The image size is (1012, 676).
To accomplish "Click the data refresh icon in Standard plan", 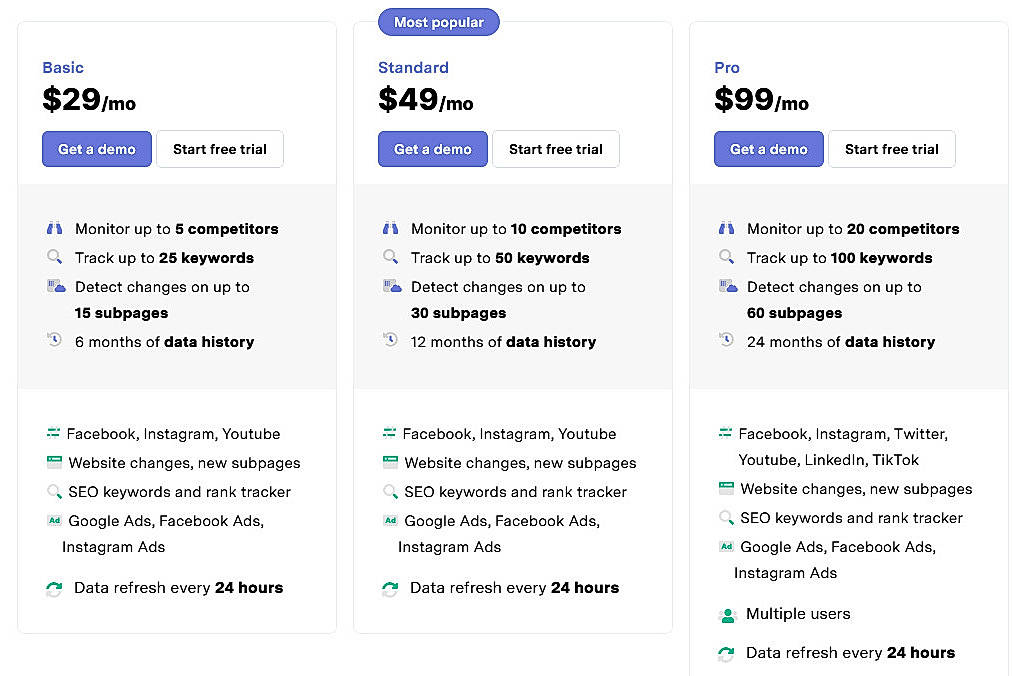I will 390,588.
